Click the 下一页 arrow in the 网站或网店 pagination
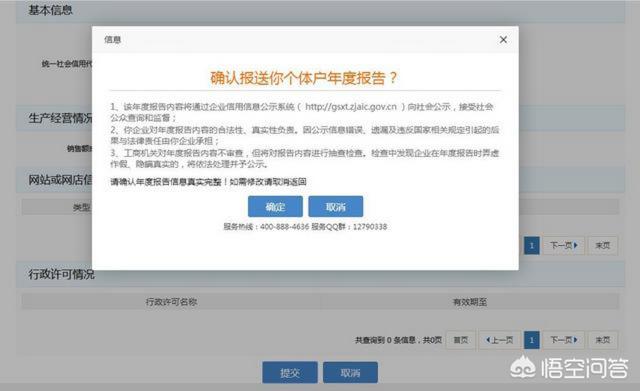 [x=563, y=245]
